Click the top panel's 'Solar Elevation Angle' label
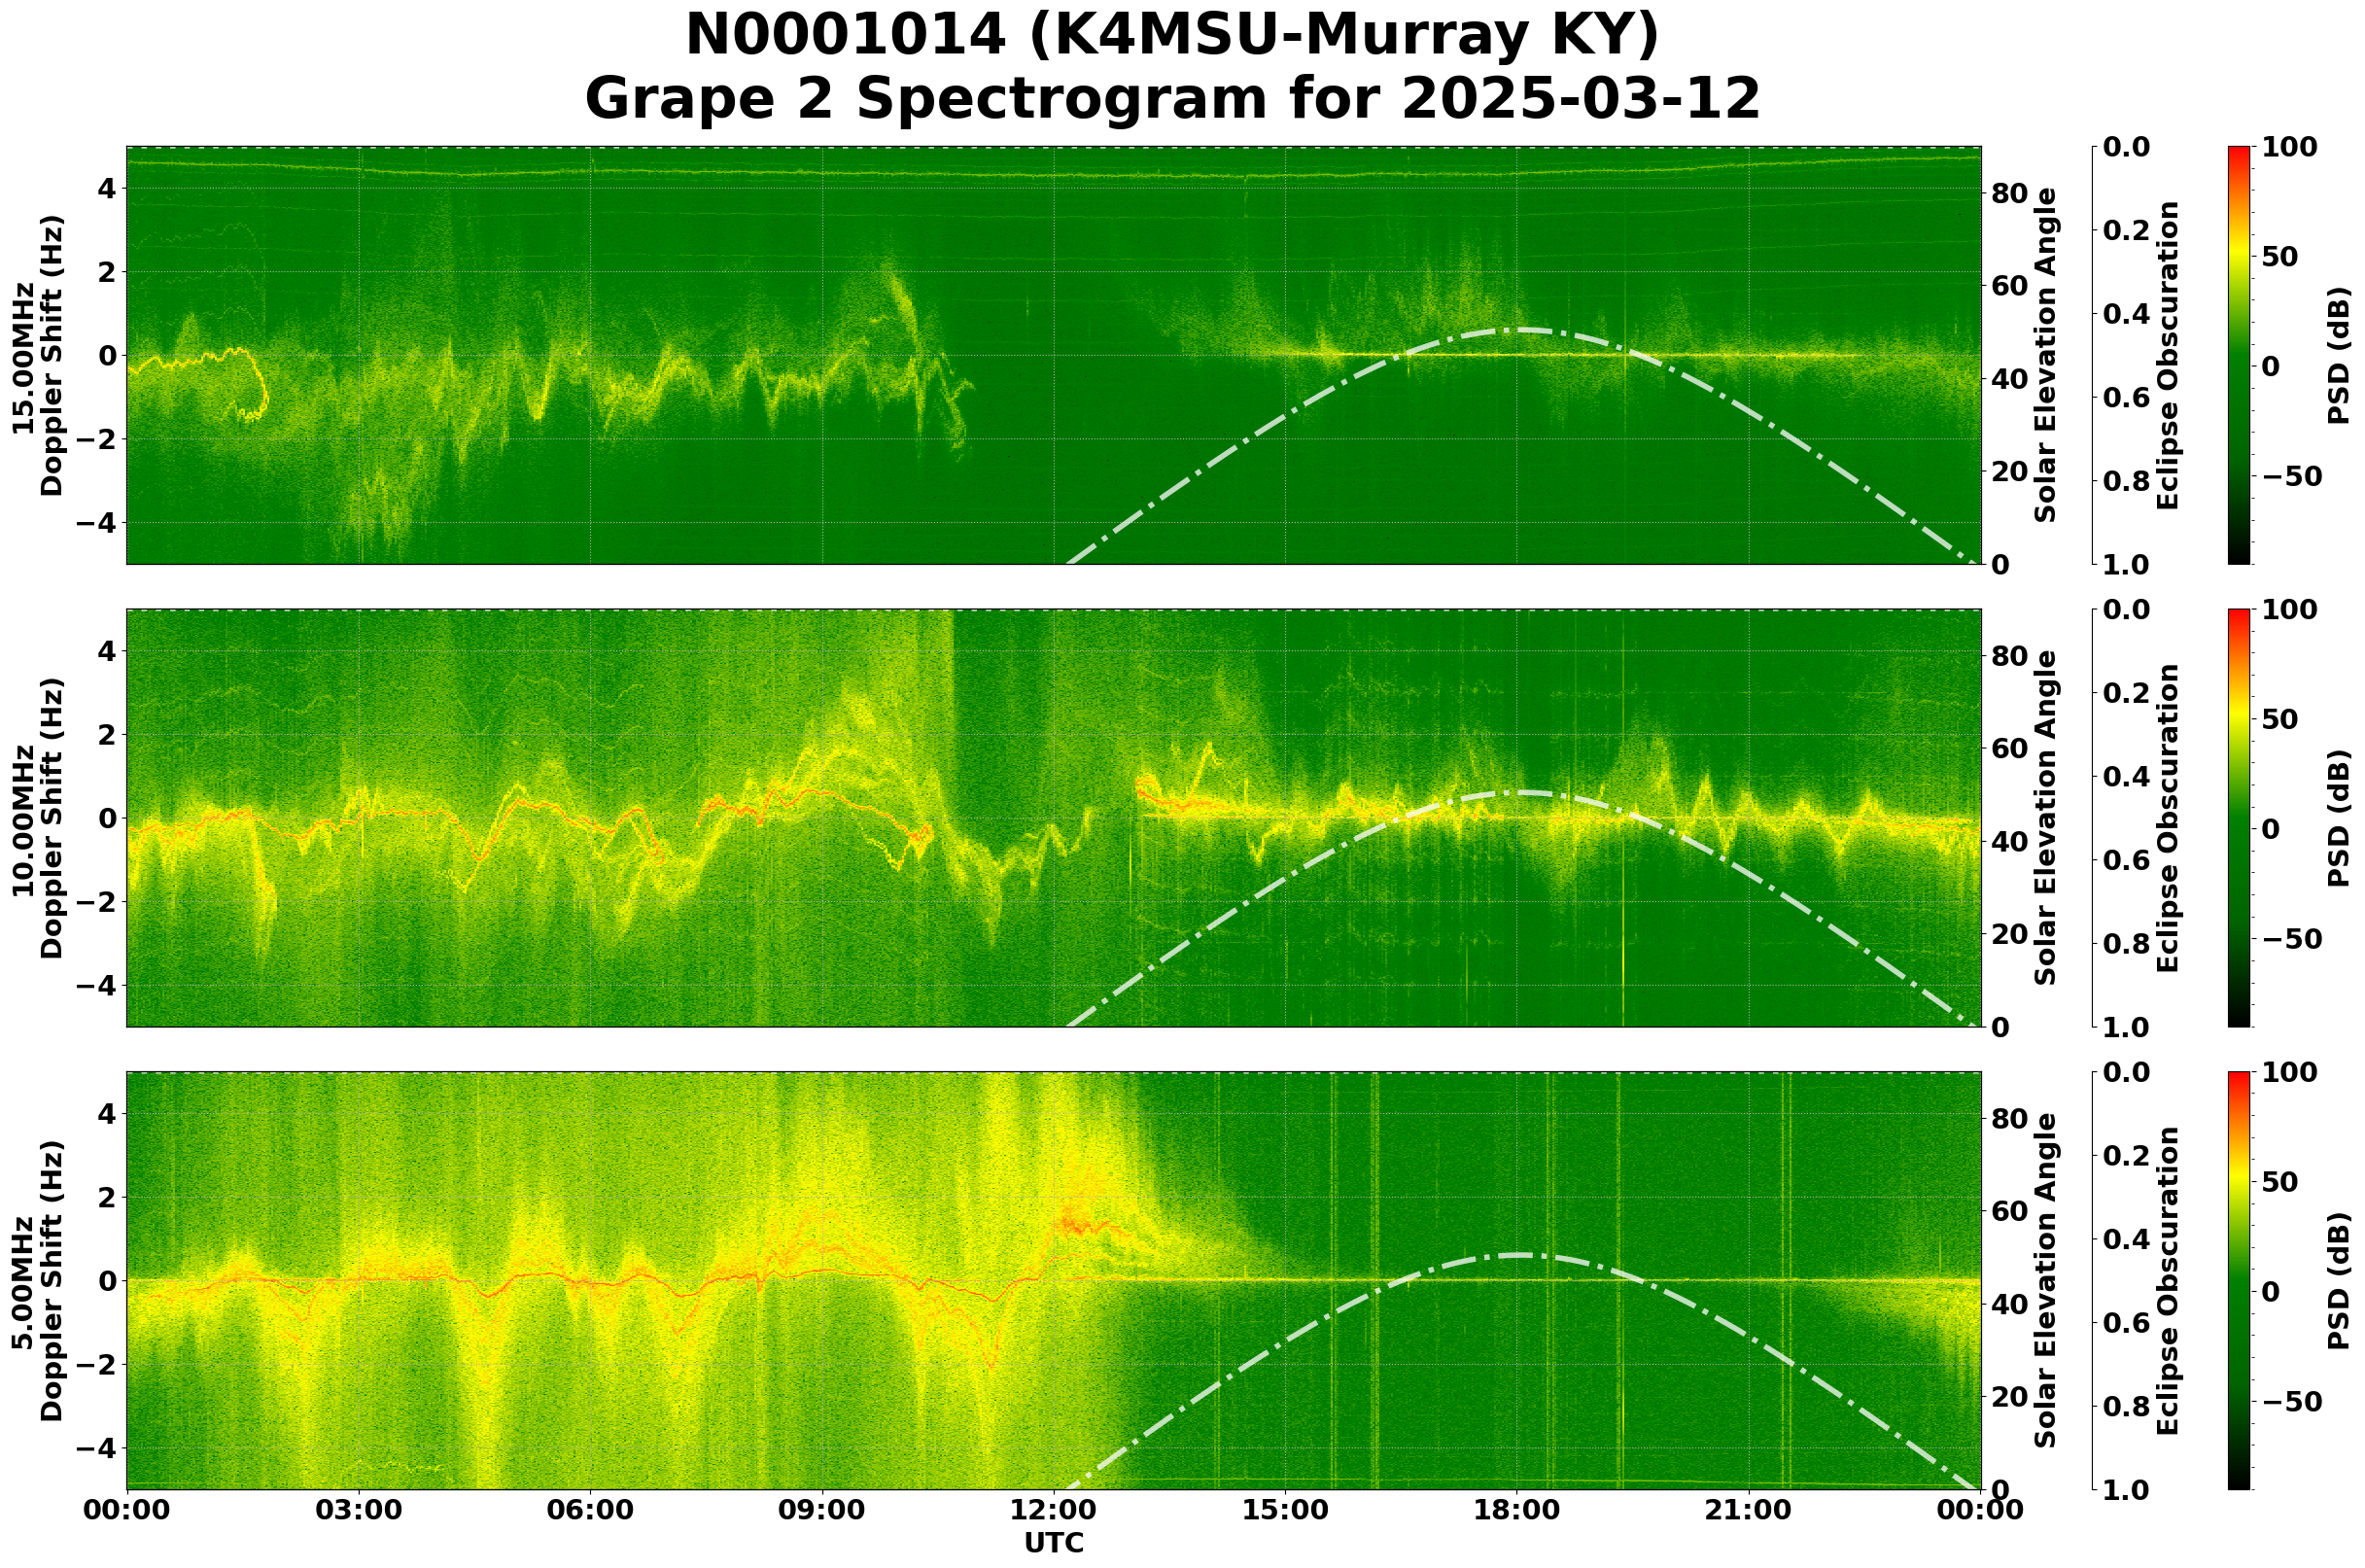This screenshot has width=2365, height=1568. pos(2046,355)
